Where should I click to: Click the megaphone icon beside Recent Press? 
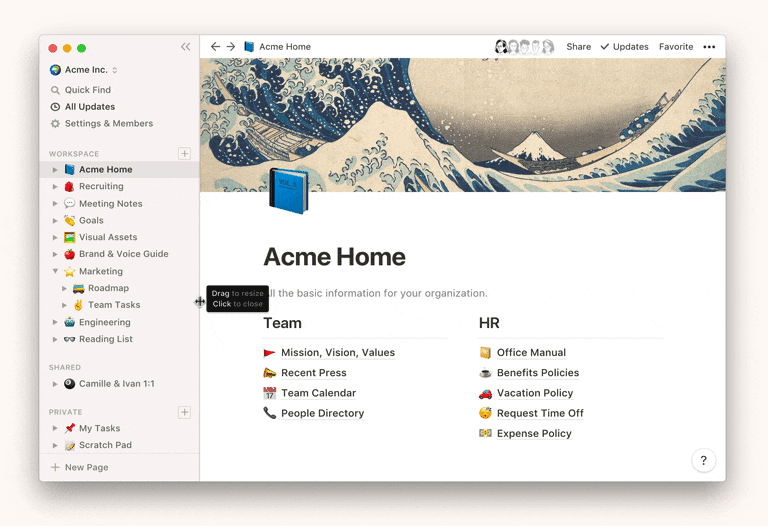269,373
